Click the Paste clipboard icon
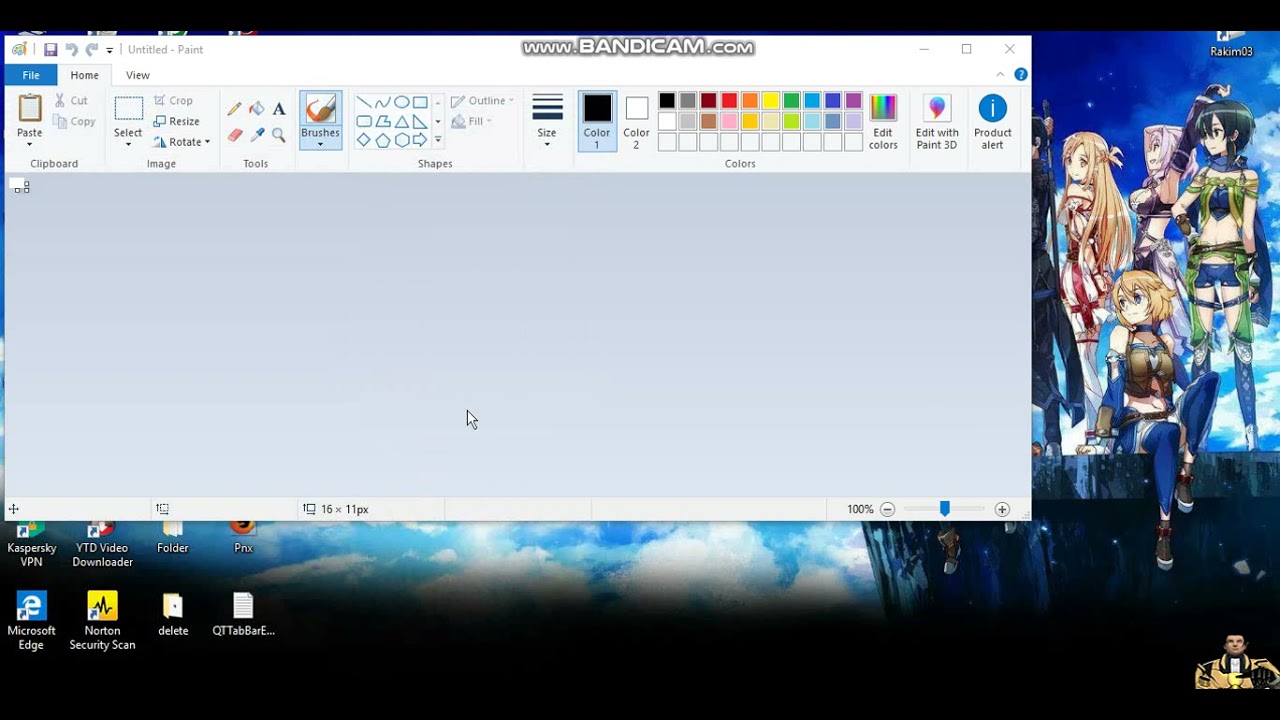This screenshot has height=720, width=1280. click(30, 108)
